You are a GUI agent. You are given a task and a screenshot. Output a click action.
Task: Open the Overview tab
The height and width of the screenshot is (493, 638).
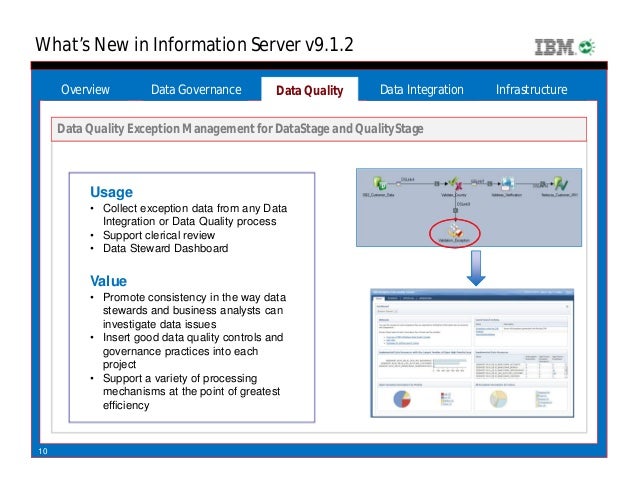[85, 89]
